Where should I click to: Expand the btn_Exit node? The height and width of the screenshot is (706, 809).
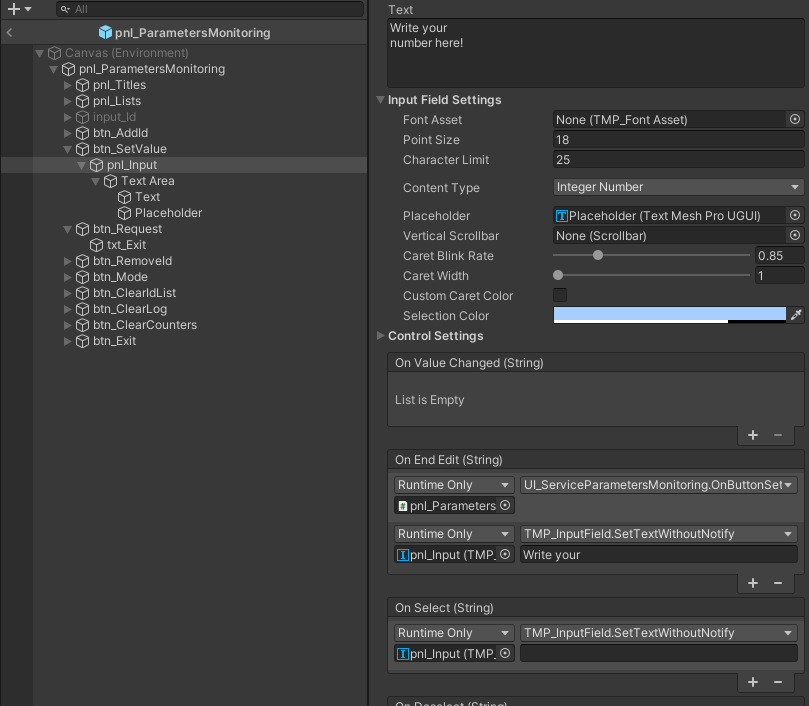pos(67,341)
